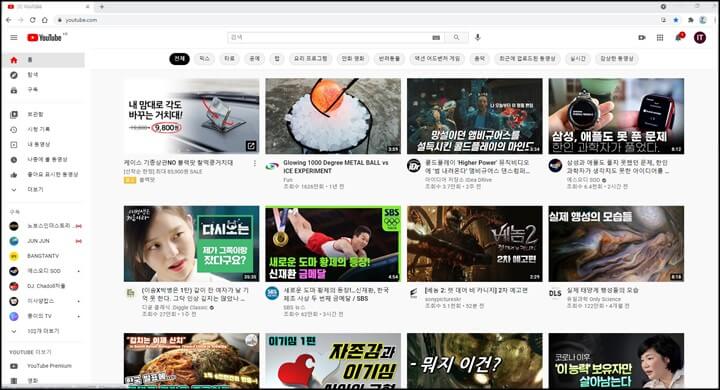720x390 pixels.
Task: Open Glowing 1000 Degree video channel avatar
Action: 272,166
